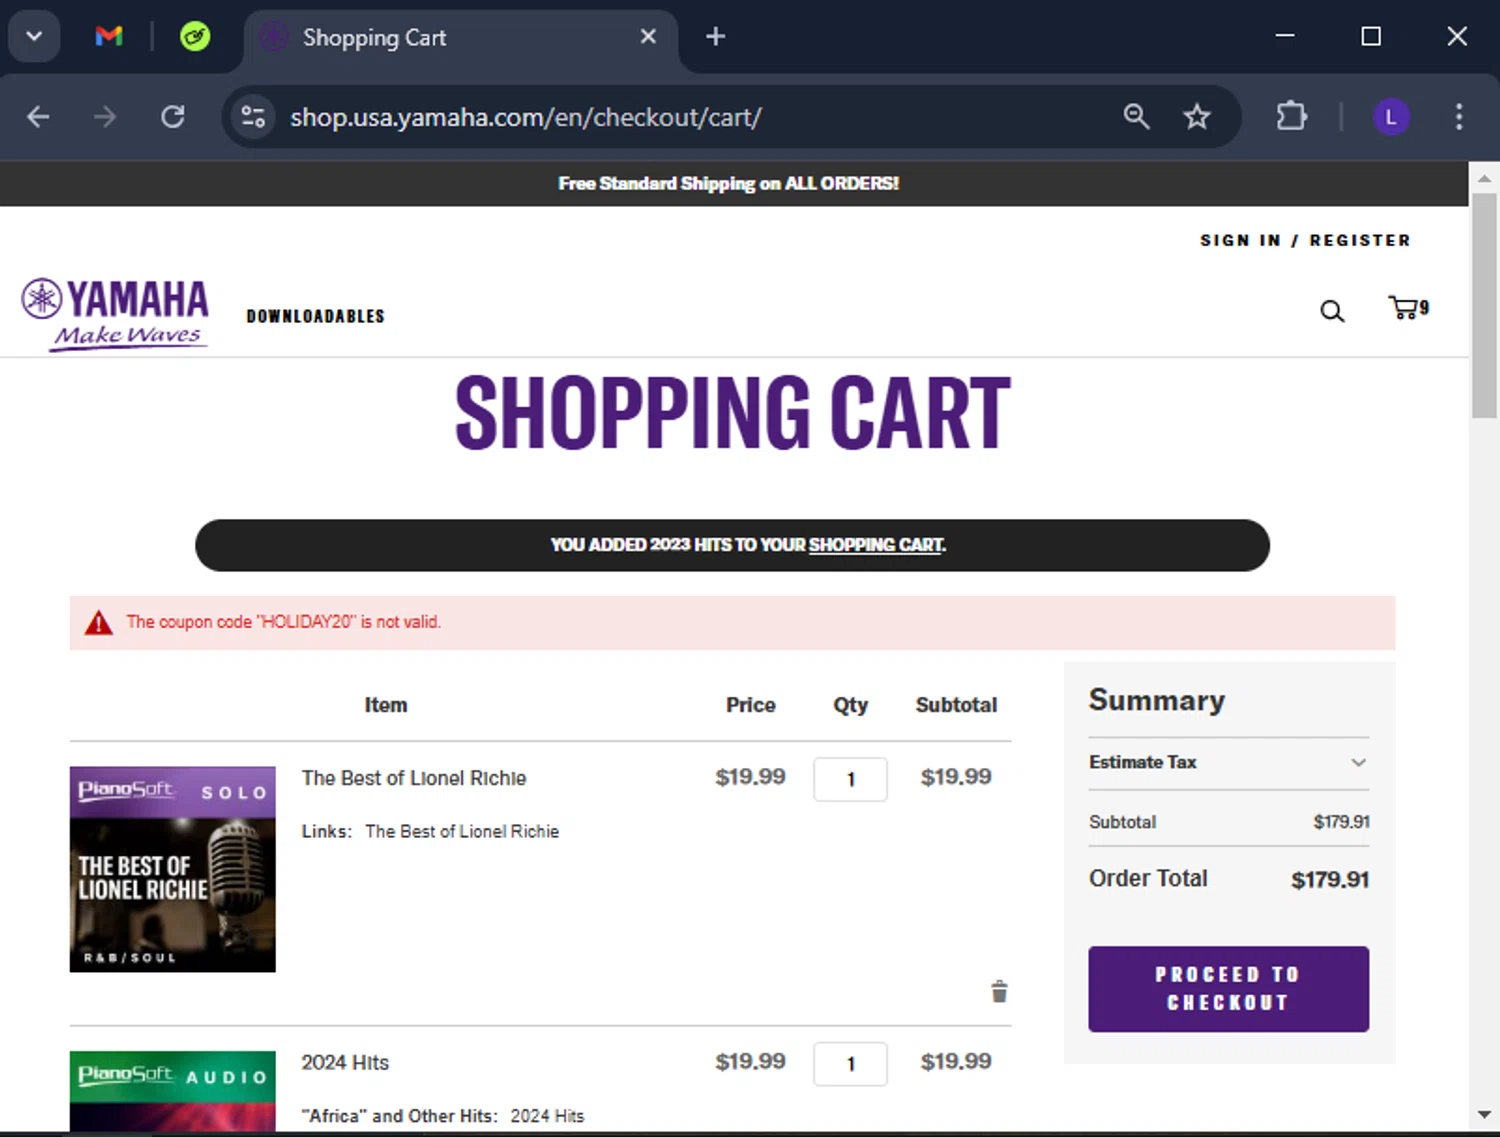Open the zoom magnifier in address bar
Screen dimensions: 1500x1137
[x=1136, y=117]
